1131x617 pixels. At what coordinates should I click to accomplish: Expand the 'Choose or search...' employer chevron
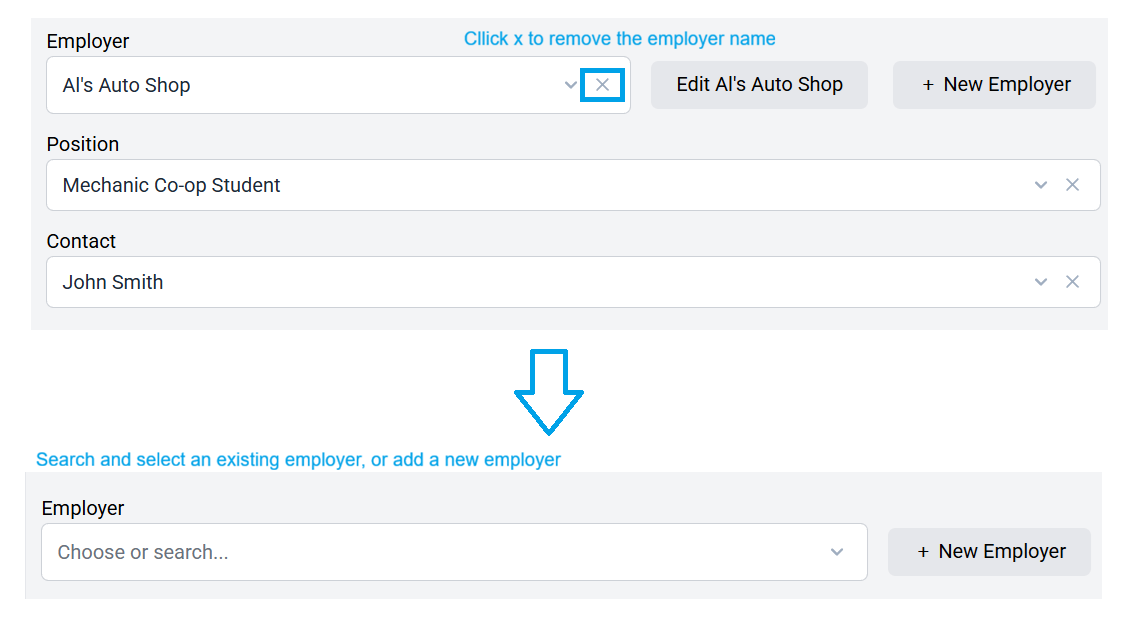point(837,552)
